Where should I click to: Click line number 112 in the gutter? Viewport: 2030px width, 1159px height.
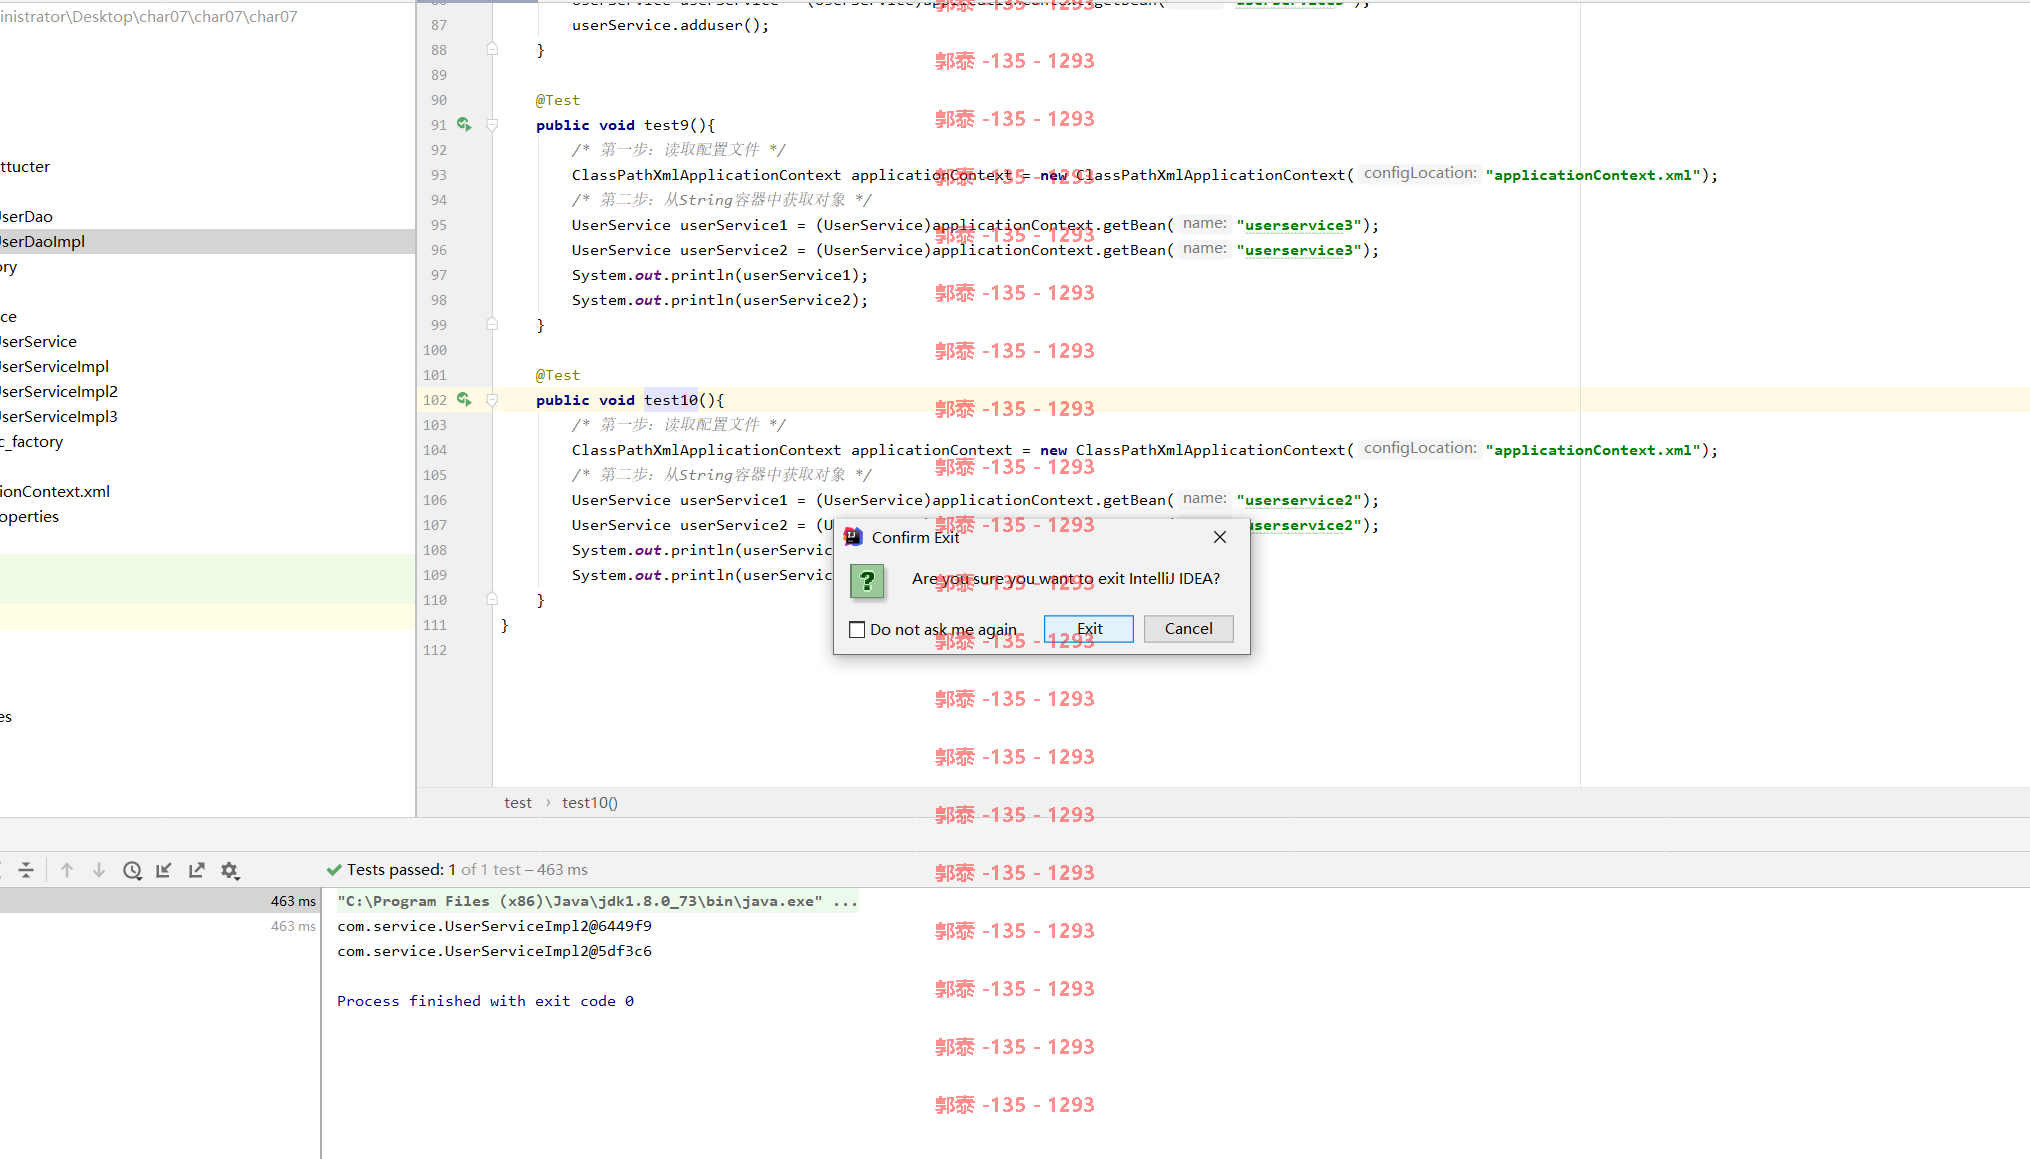click(435, 650)
